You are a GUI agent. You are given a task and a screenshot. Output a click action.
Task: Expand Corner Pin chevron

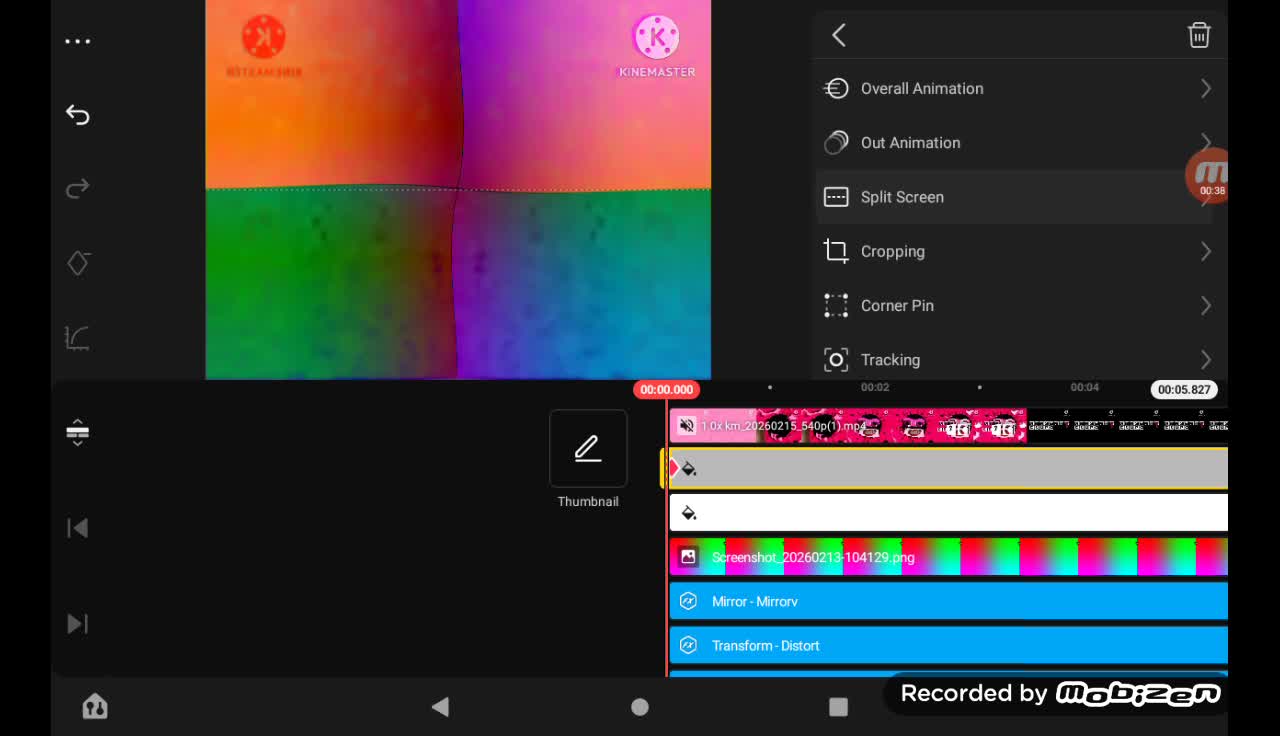1205,306
